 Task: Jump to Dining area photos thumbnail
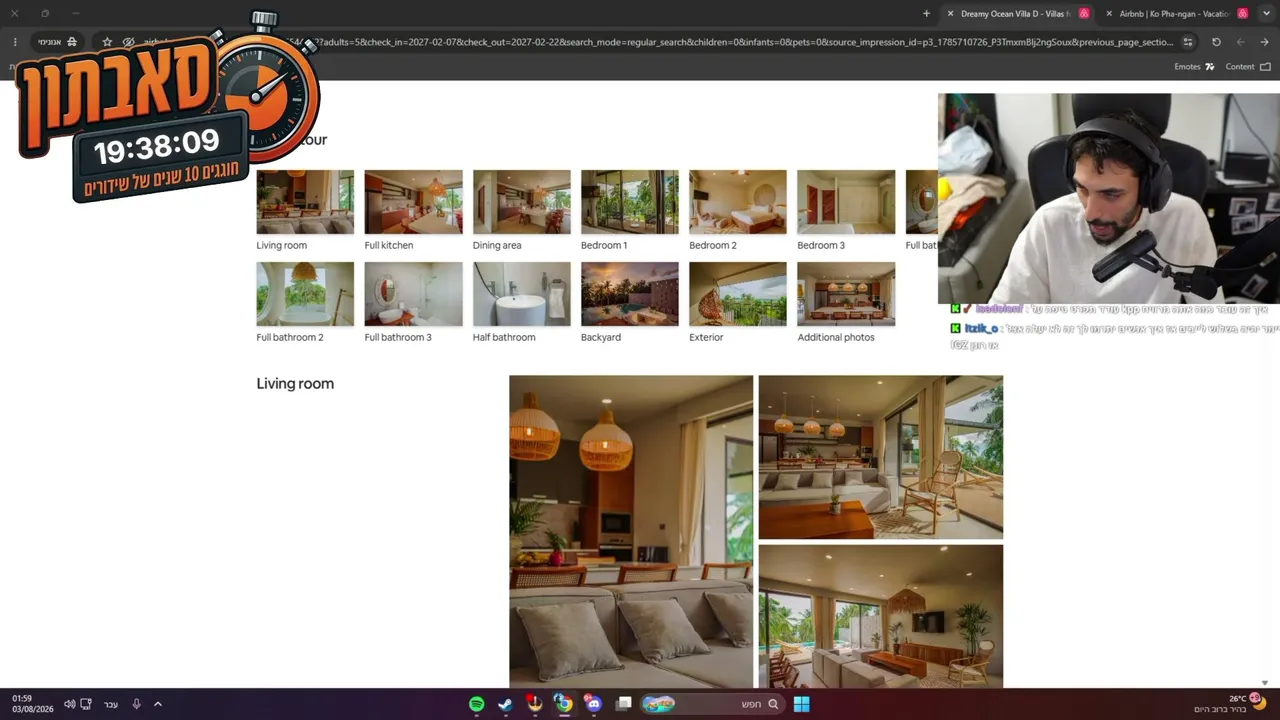521,202
